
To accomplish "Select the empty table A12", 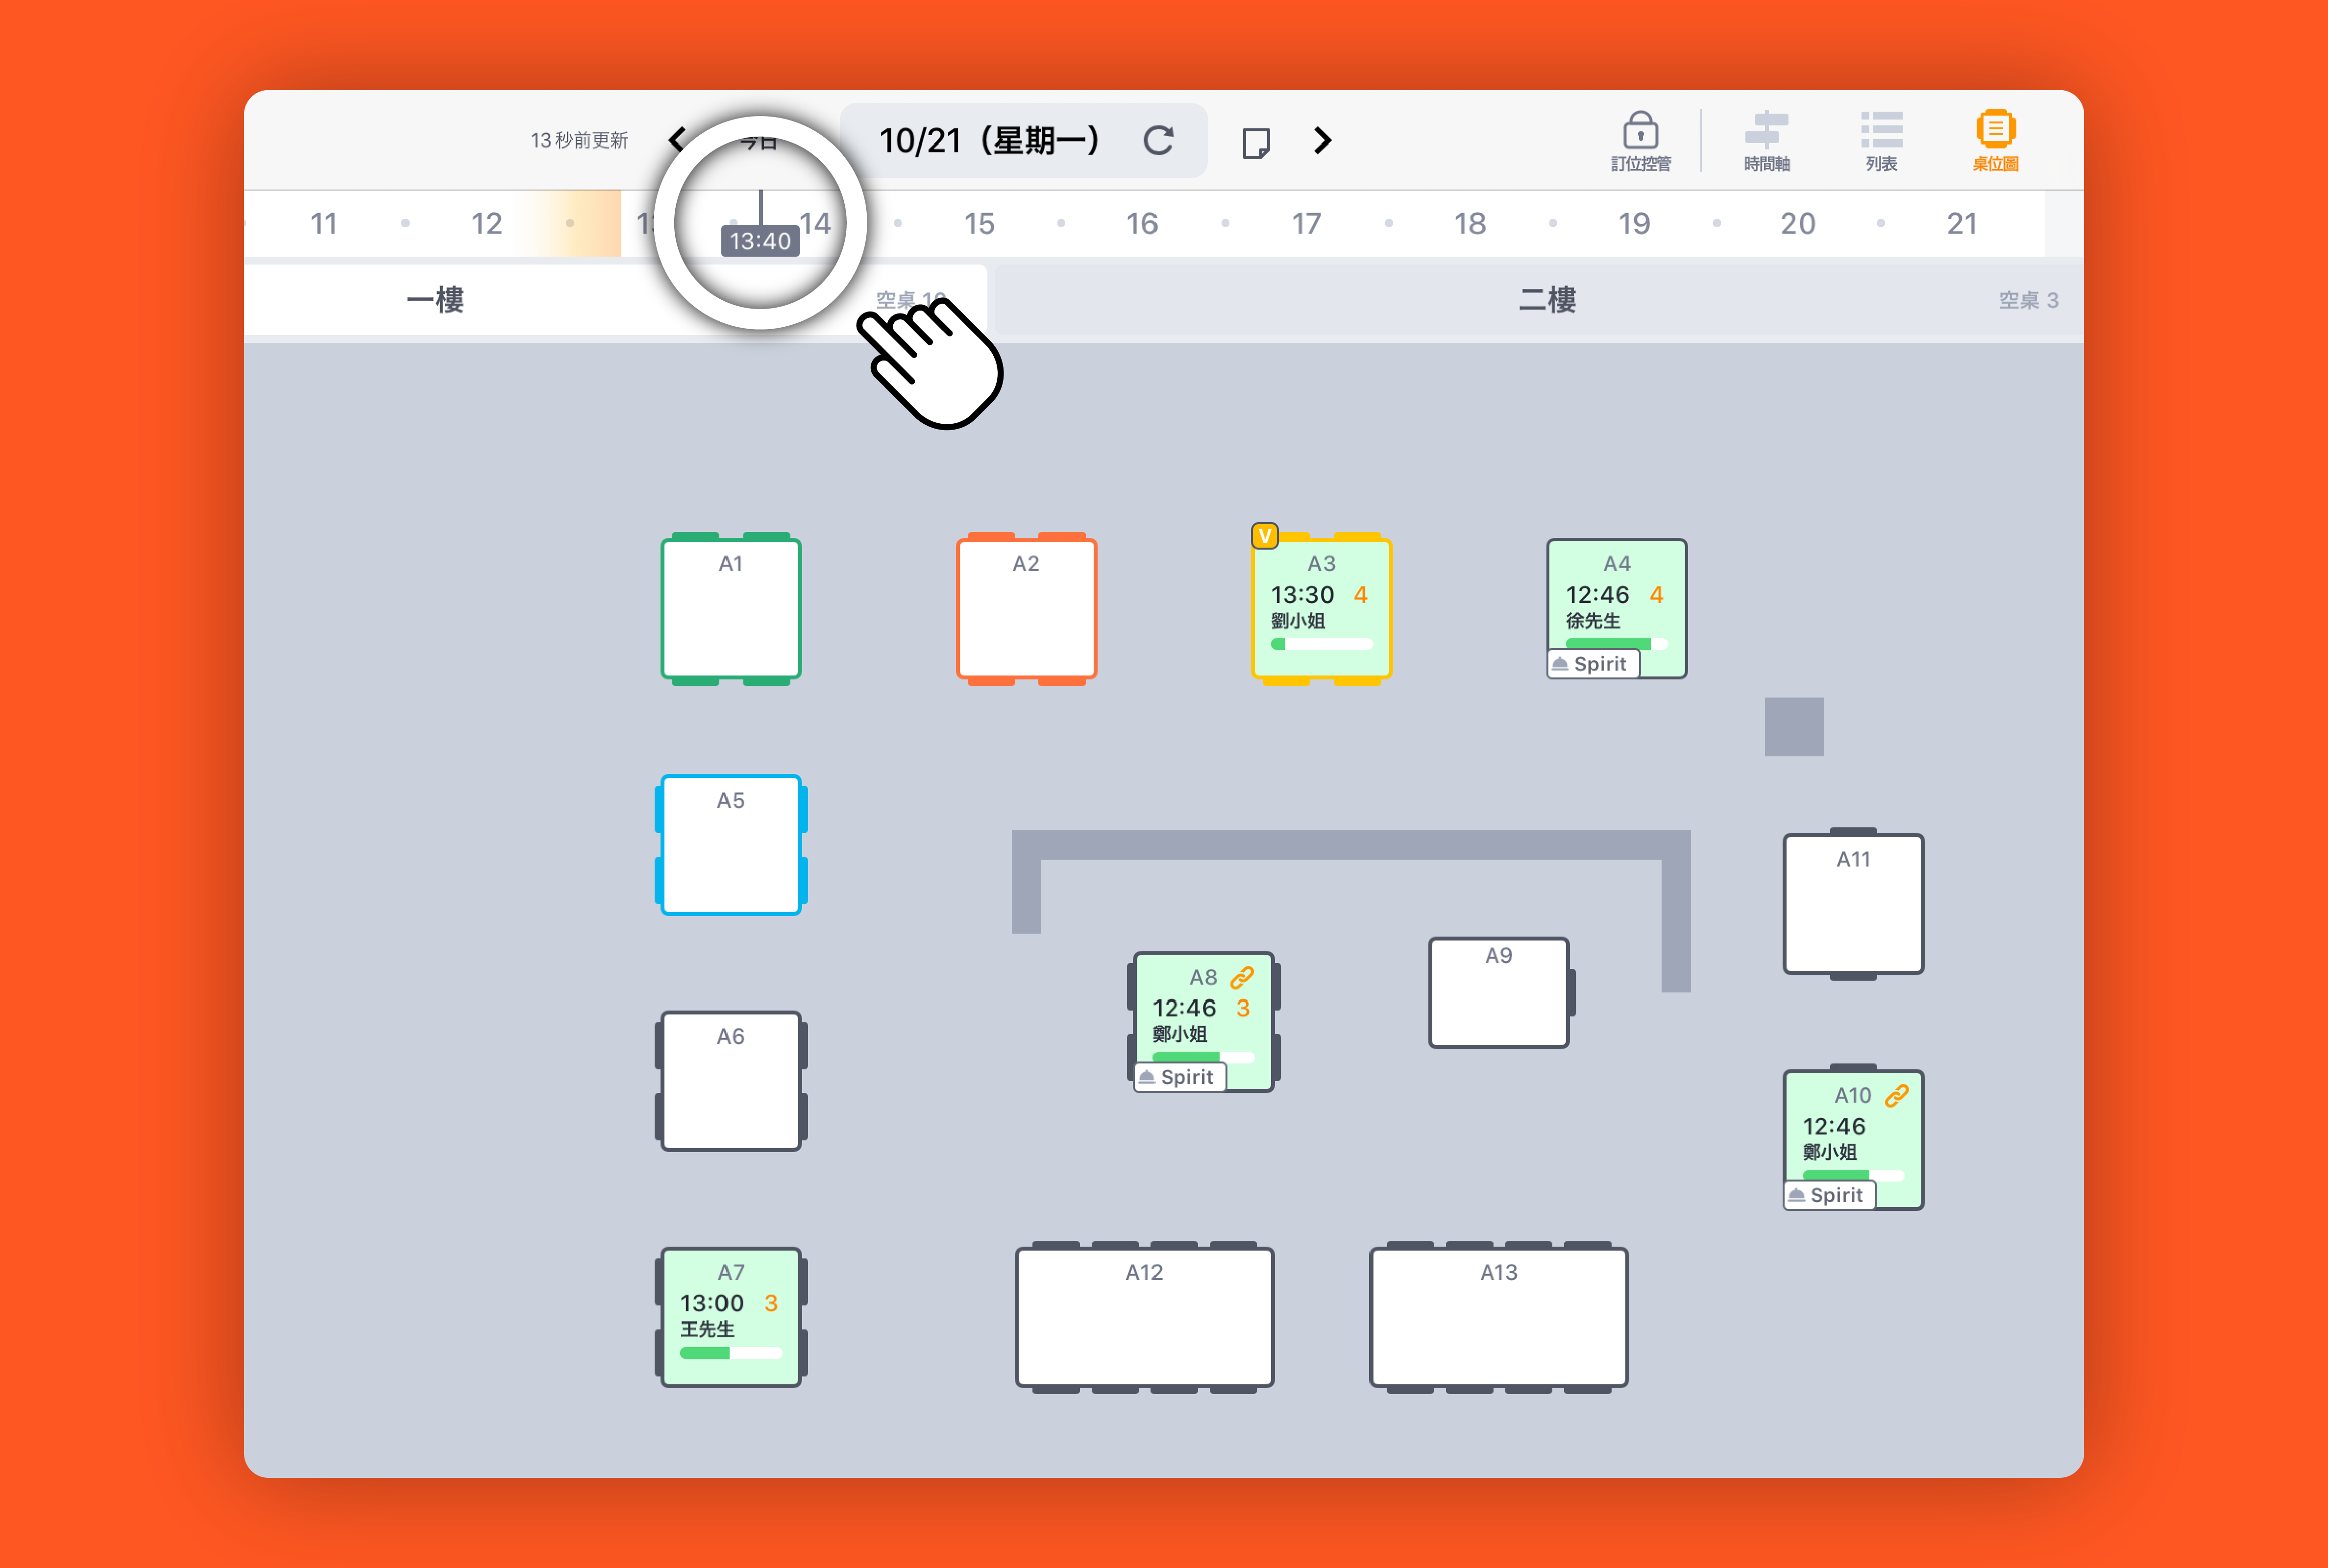I will [x=1144, y=1317].
